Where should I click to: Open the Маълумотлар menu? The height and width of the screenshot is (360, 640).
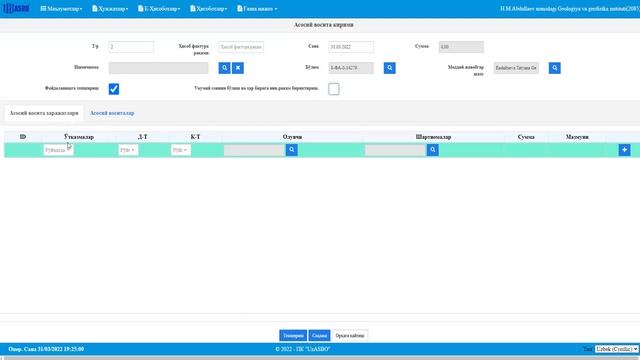point(61,9)
